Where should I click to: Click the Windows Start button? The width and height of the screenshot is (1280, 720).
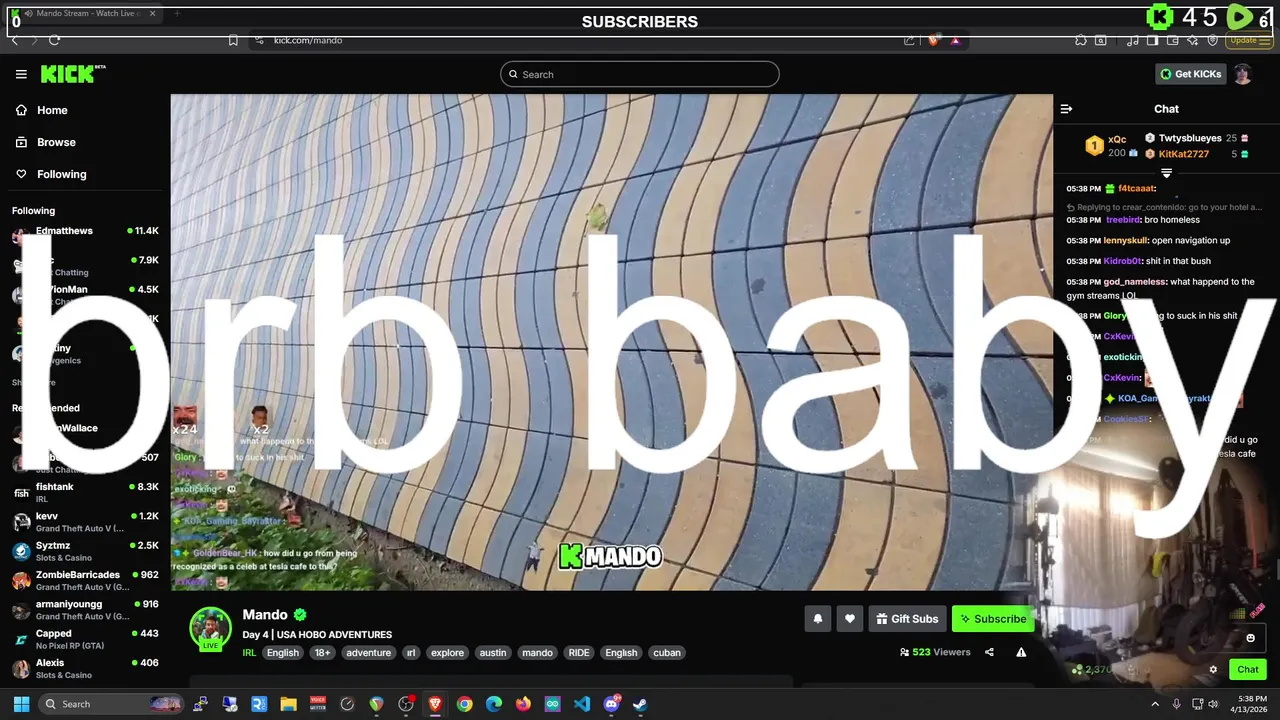click(21, 704)
